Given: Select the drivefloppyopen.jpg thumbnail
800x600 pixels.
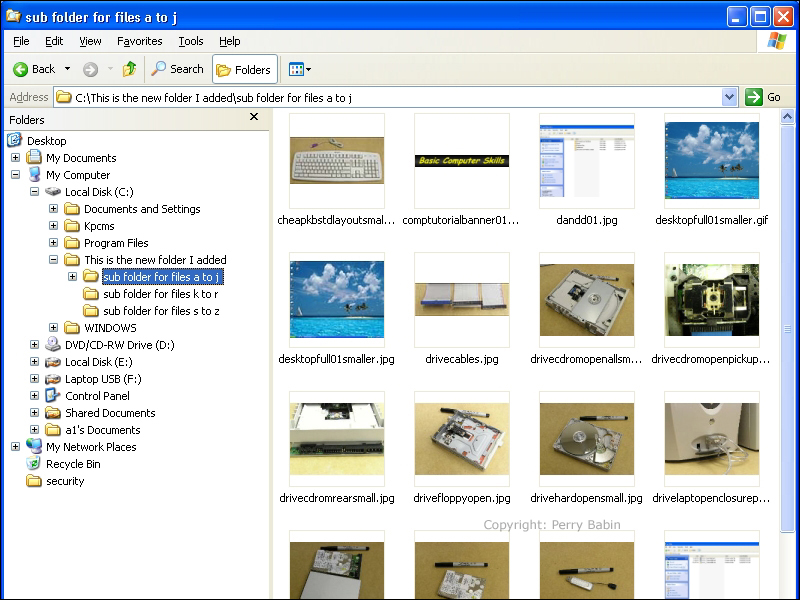Looking at the screenshot, I should (x=462, y=439).
